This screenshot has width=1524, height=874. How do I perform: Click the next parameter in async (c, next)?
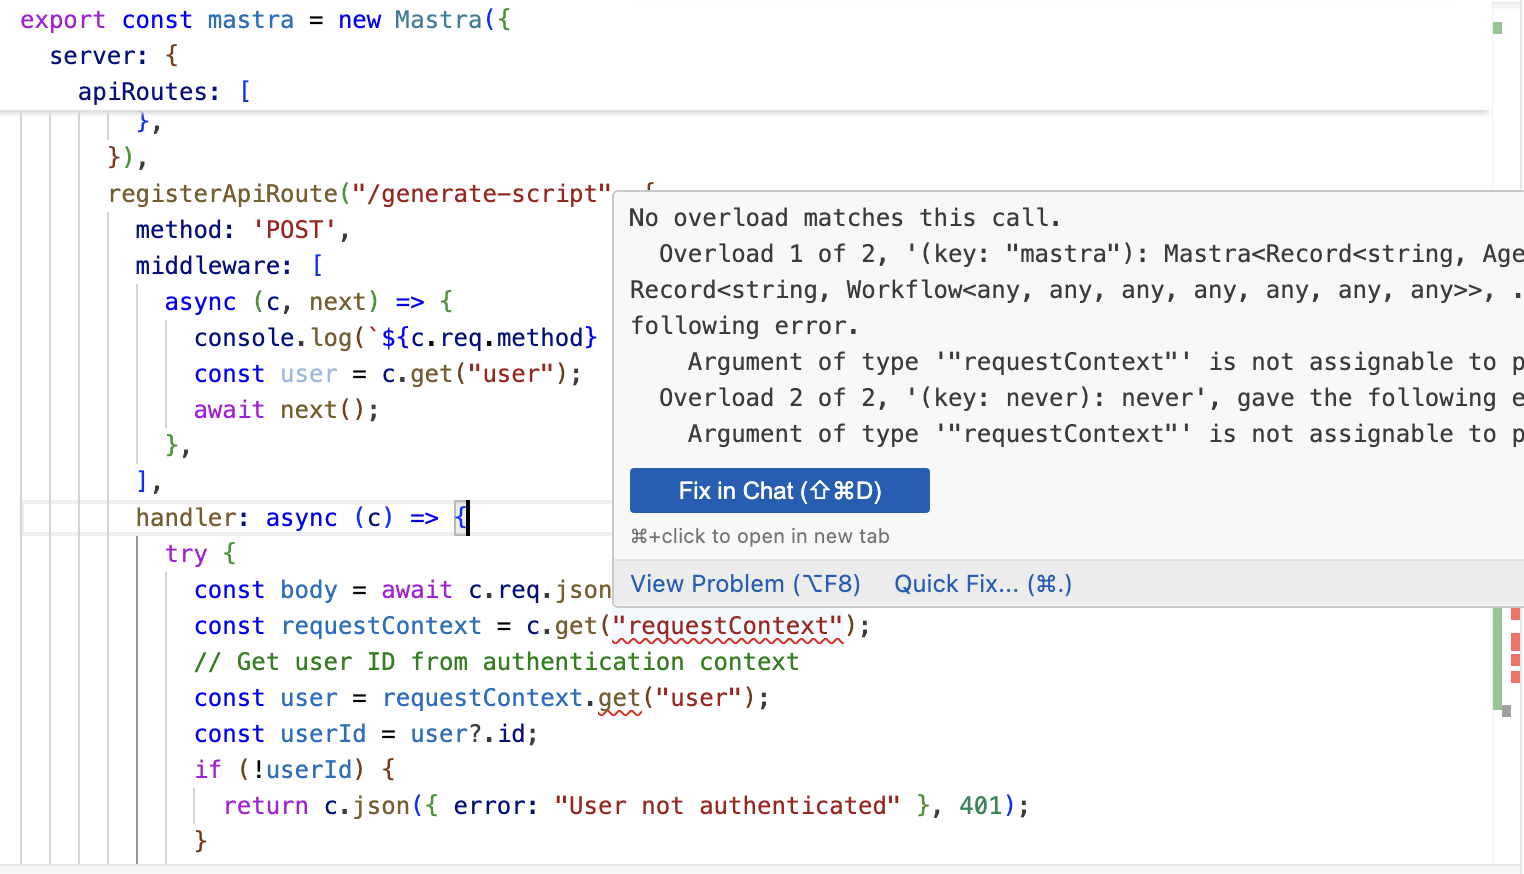click(x=337, y=302)
